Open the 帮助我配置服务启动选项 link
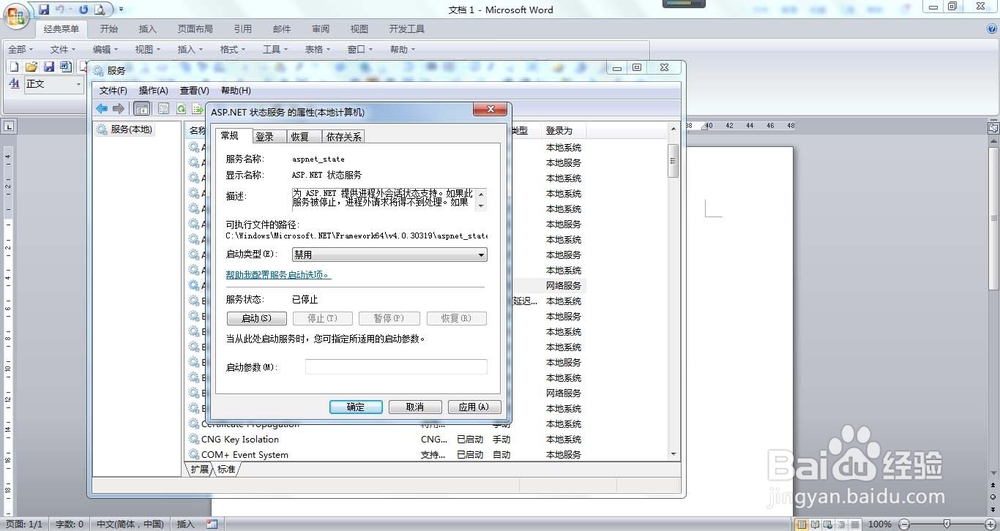 pos(278,275)
